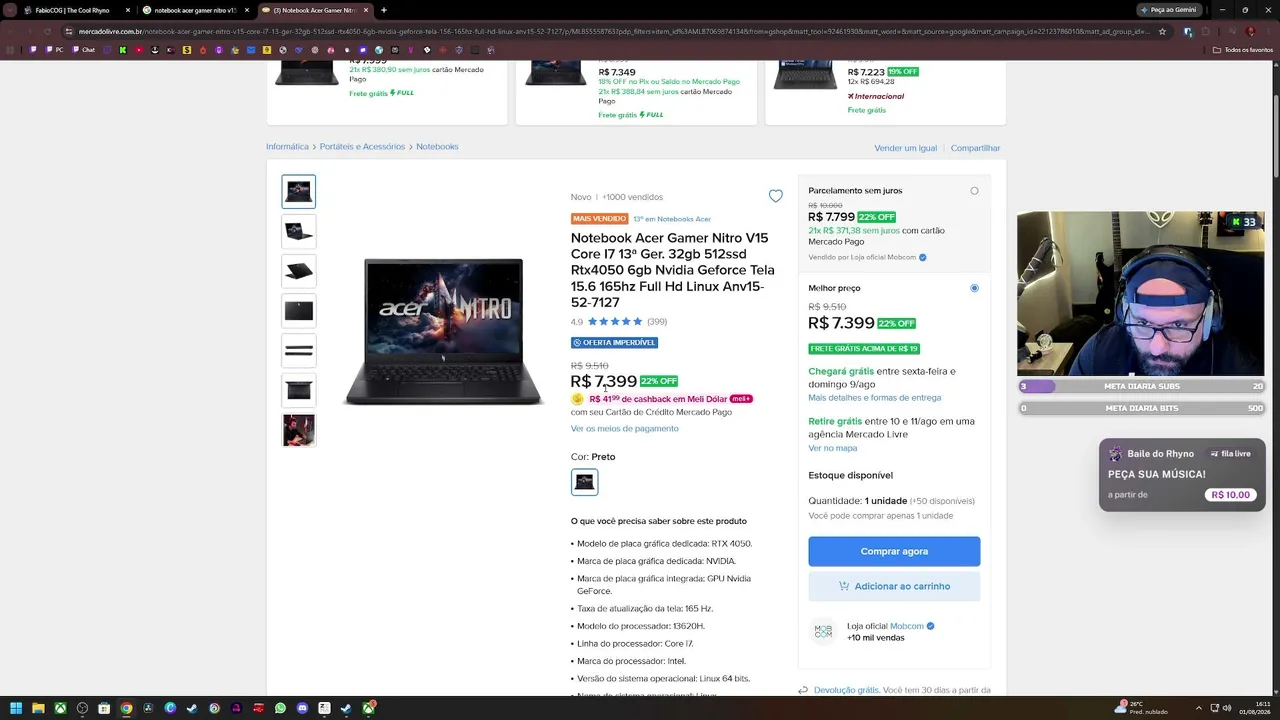
Task: Select the Preto color swatch
Action: [x=585, y=482]
